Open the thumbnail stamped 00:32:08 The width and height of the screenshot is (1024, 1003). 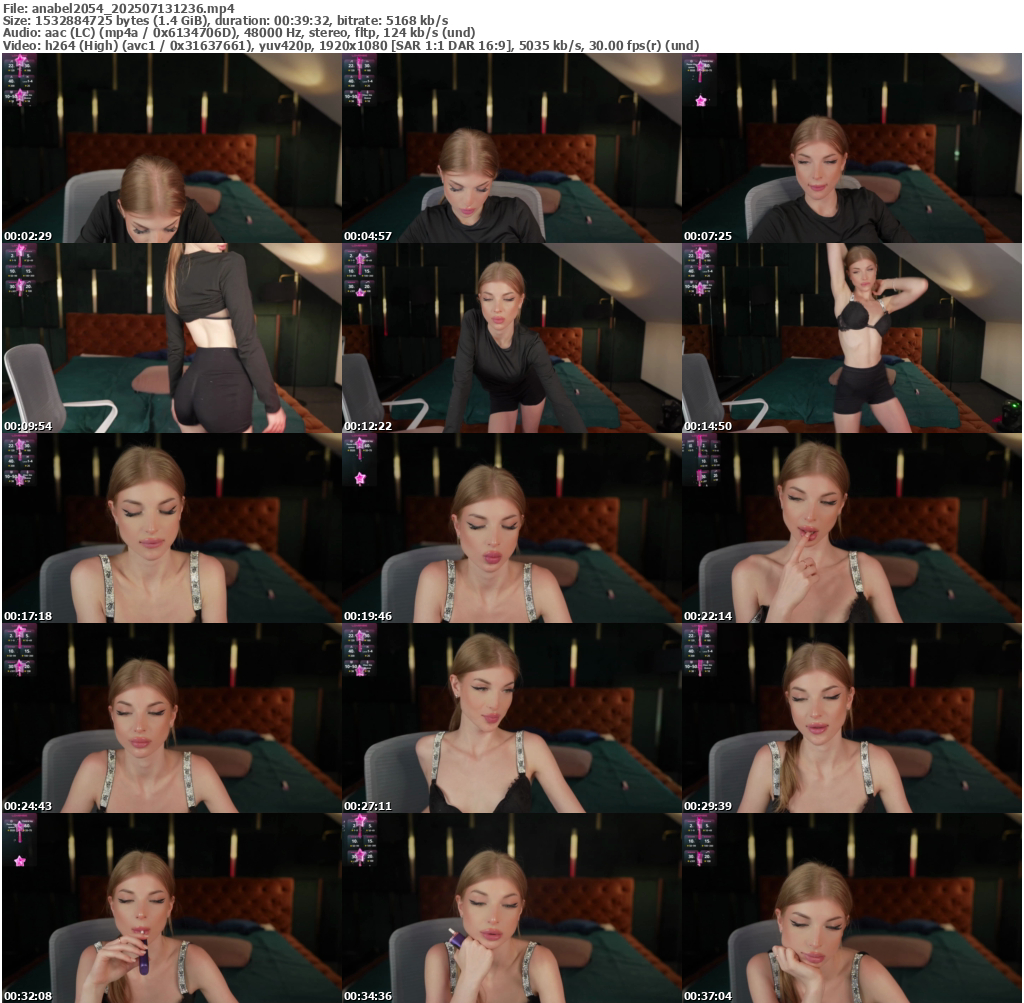click(x=171, y=908)
